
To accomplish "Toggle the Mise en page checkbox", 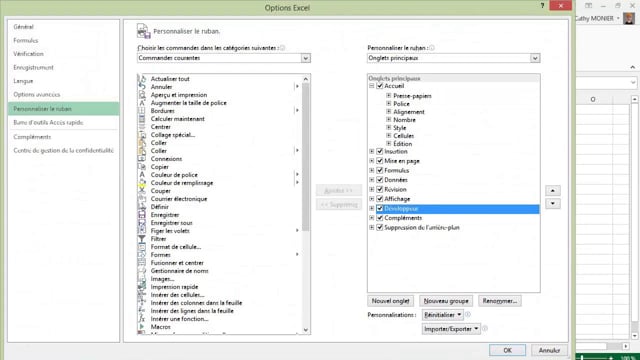I will [380, 161].
